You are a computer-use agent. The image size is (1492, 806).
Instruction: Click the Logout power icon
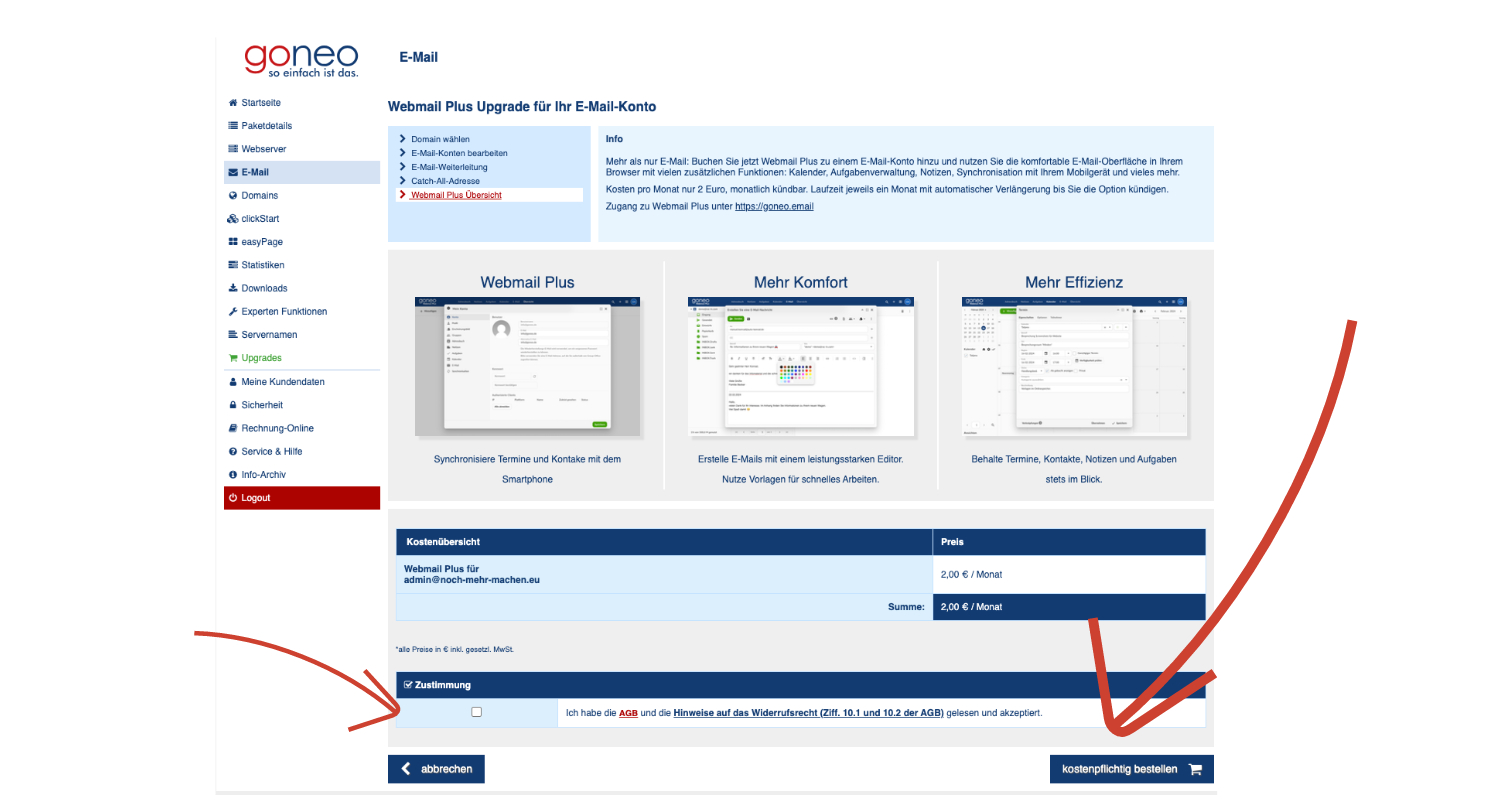pyautogui.click(x=232, y=497)
